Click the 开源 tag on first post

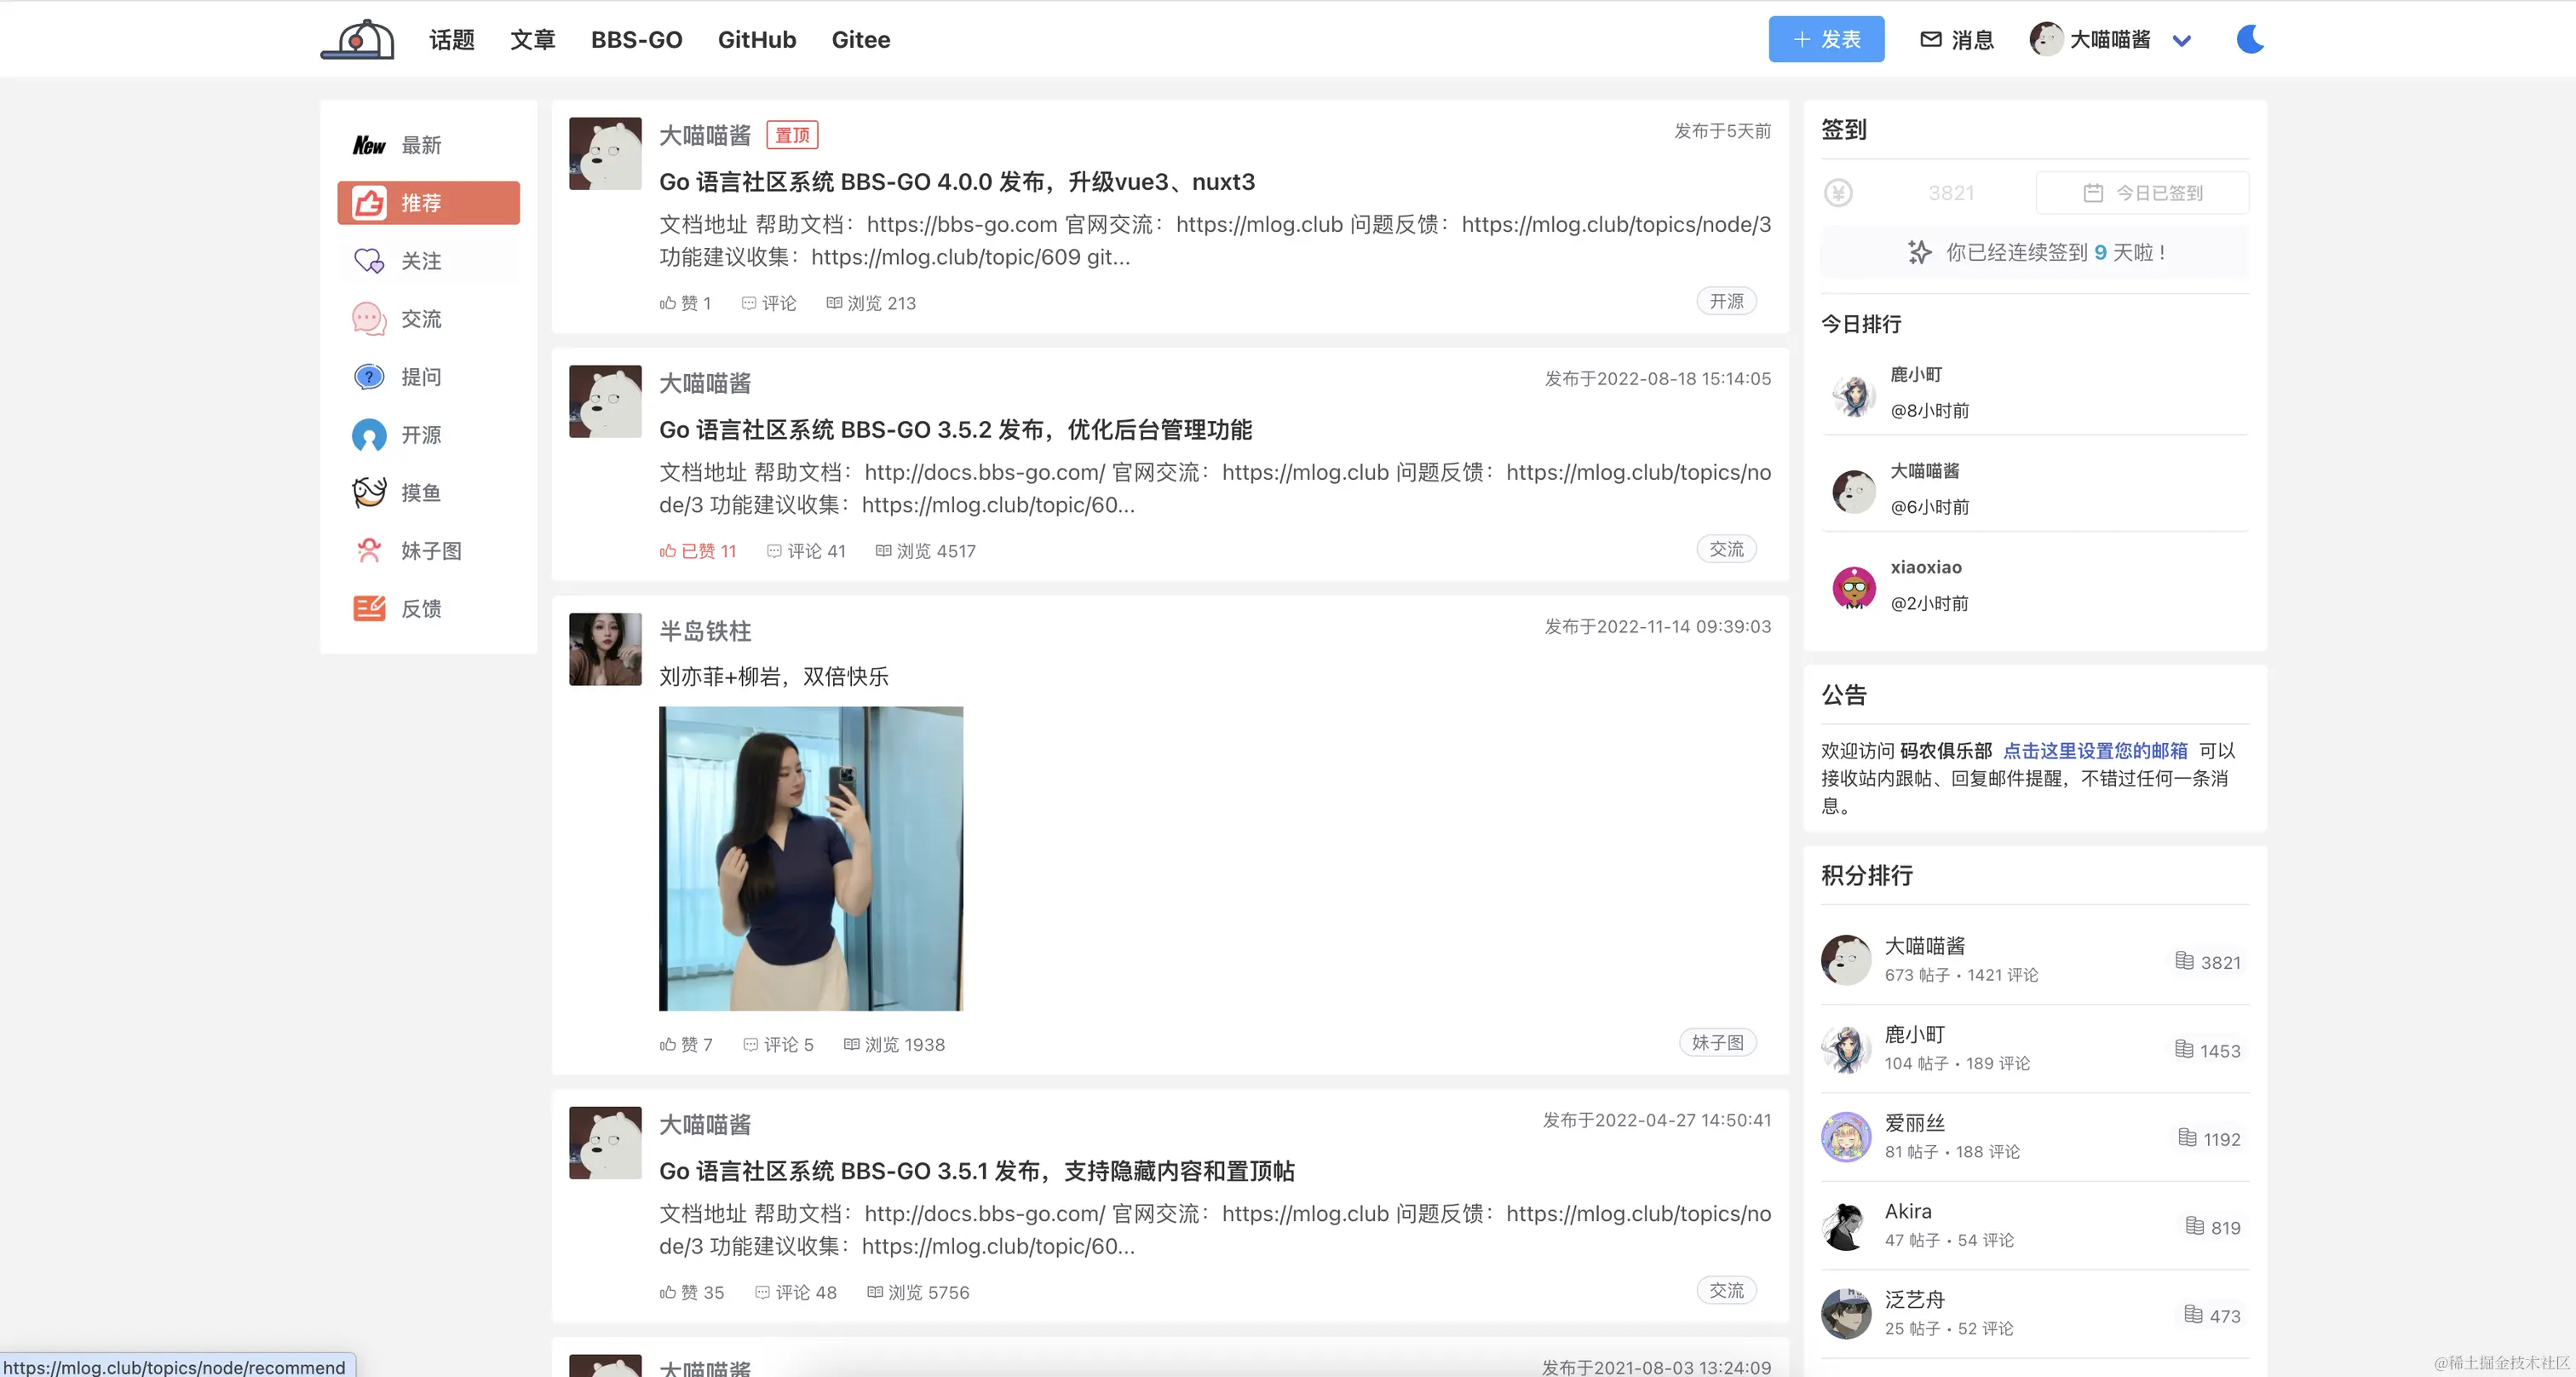tap(1725, 301)
